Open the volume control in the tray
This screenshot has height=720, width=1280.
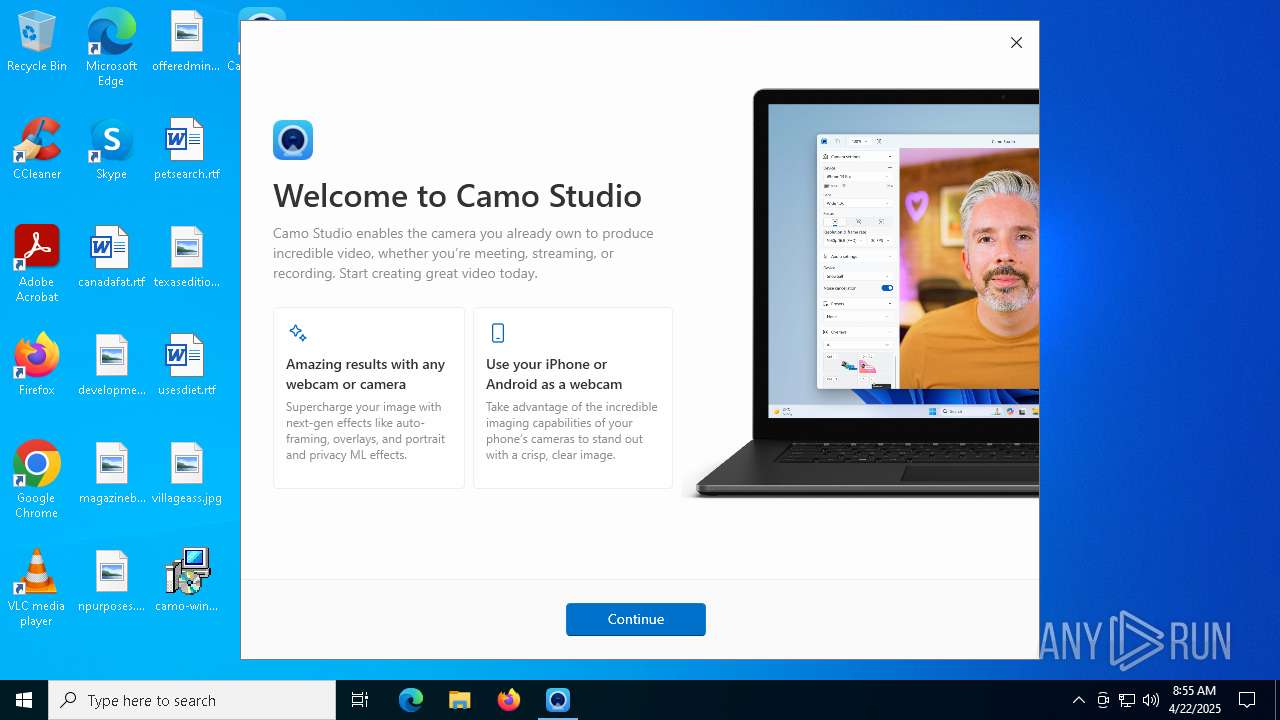tap(1151, 700)
